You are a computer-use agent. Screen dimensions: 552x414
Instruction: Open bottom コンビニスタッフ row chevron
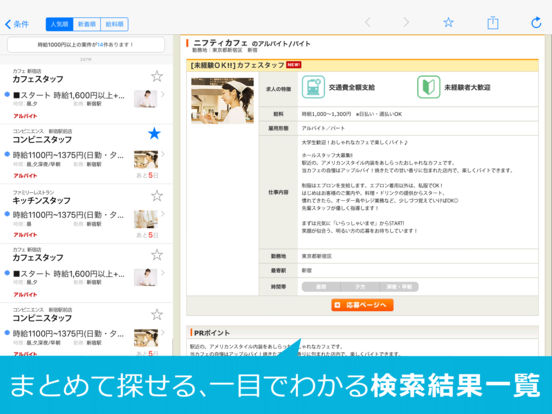click(163, 332)
